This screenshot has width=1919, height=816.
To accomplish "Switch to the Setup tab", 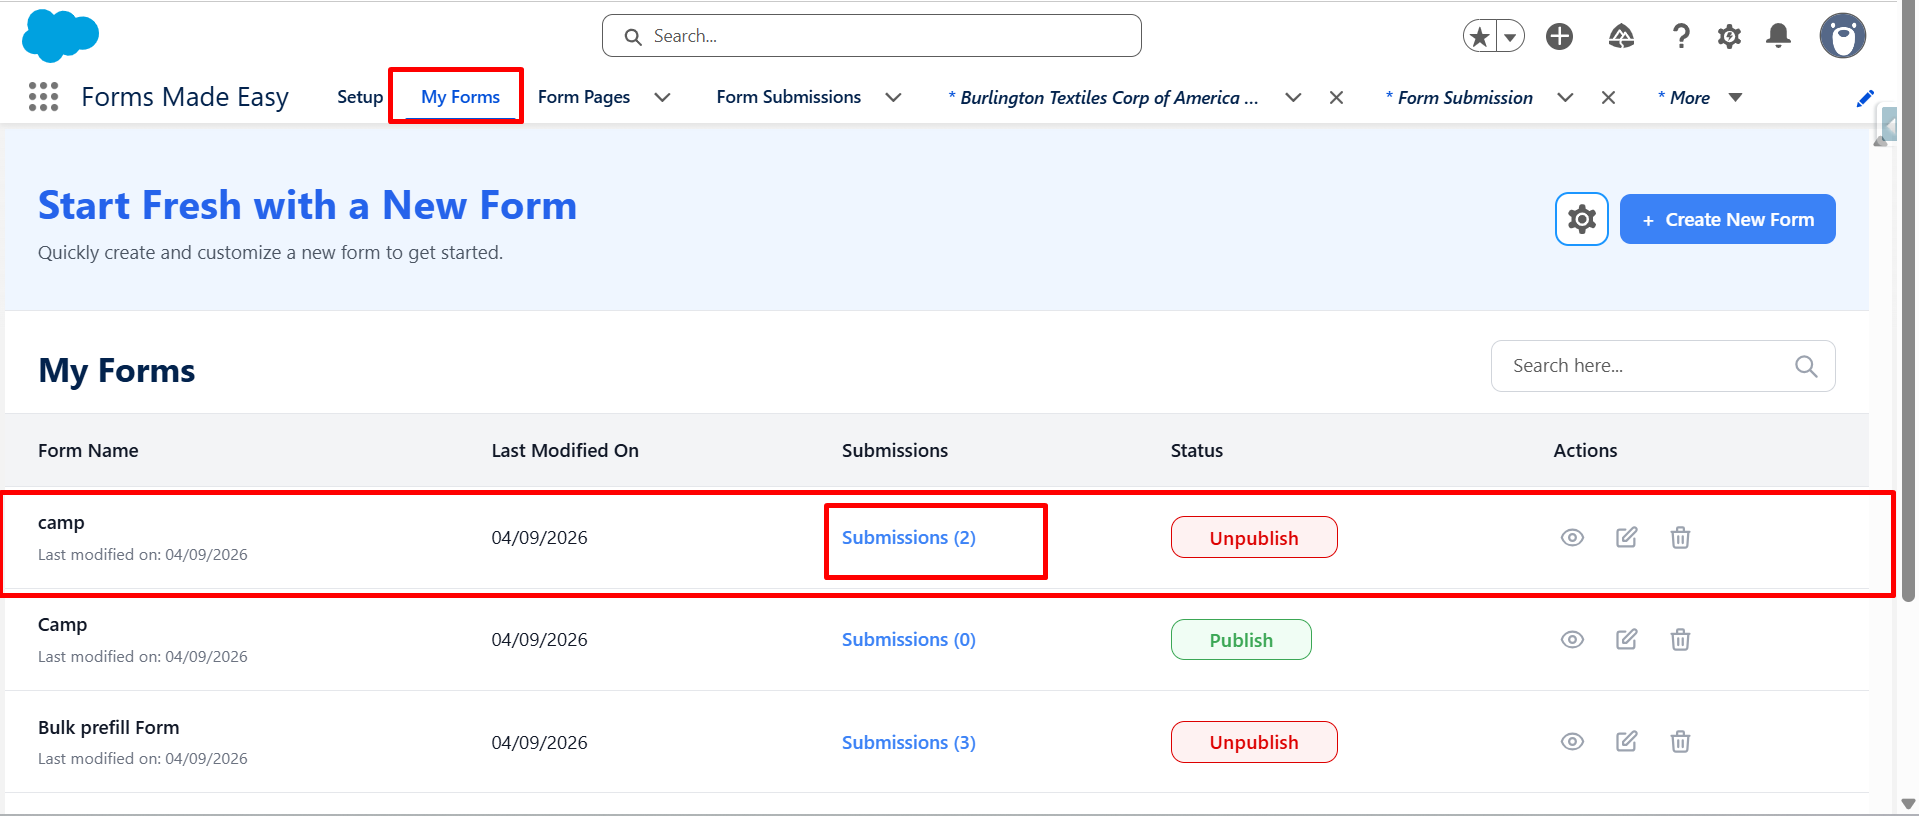I will tap(360, 97).
